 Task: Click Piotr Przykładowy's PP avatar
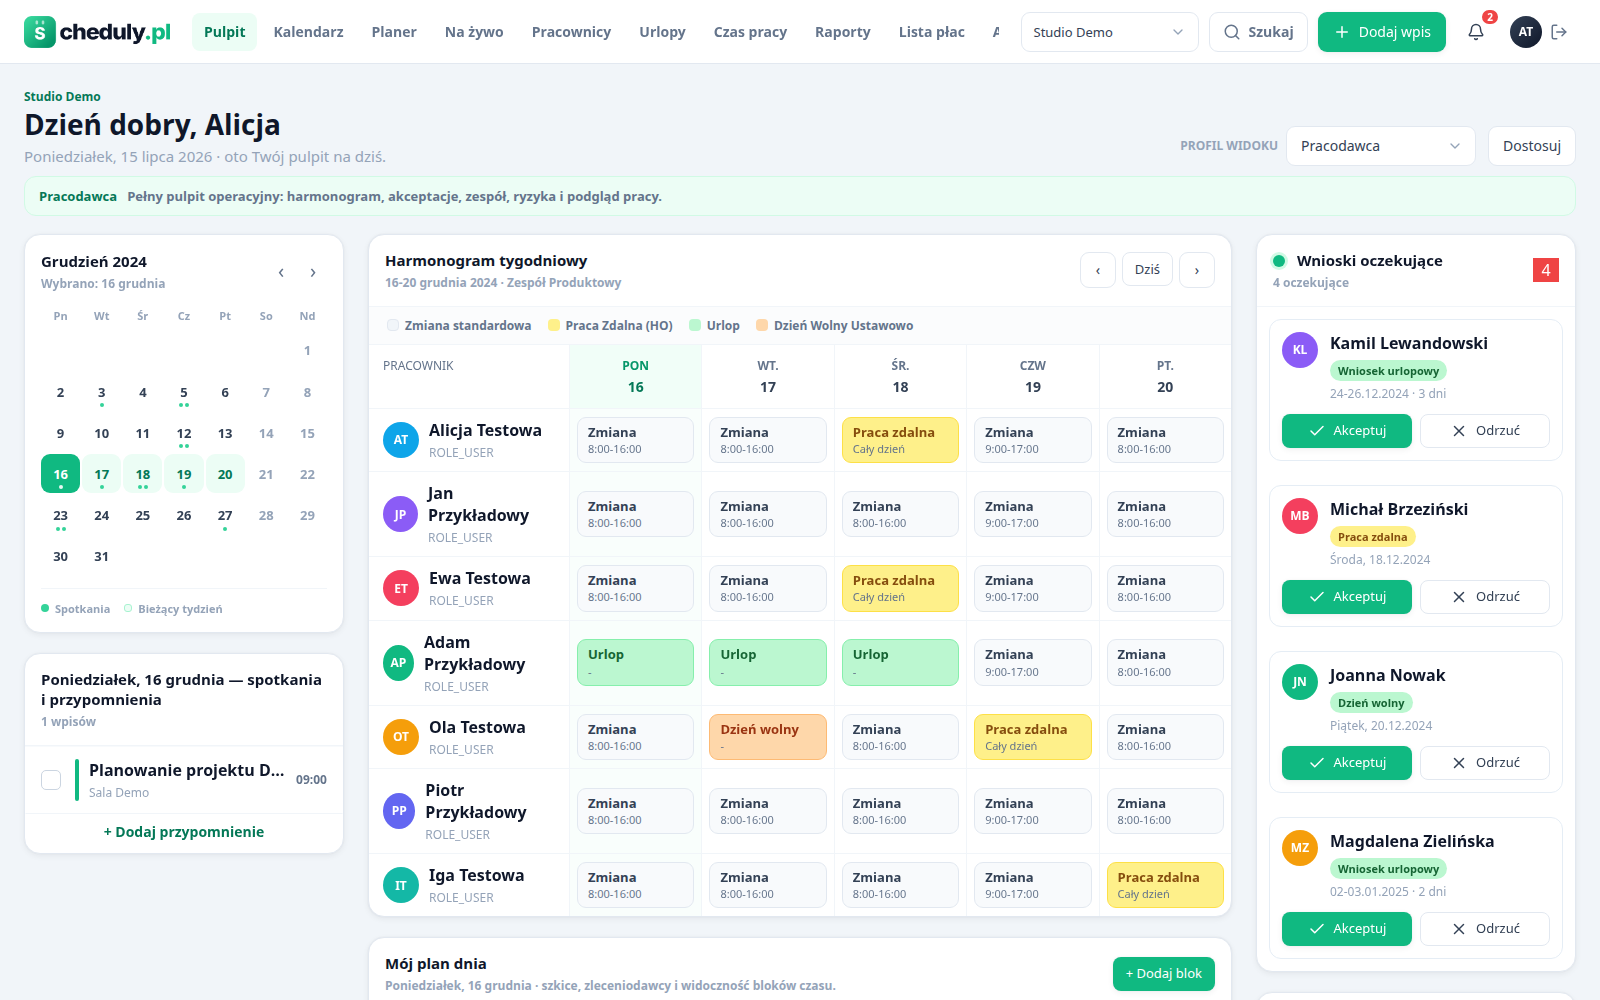[x=399, y=811]
